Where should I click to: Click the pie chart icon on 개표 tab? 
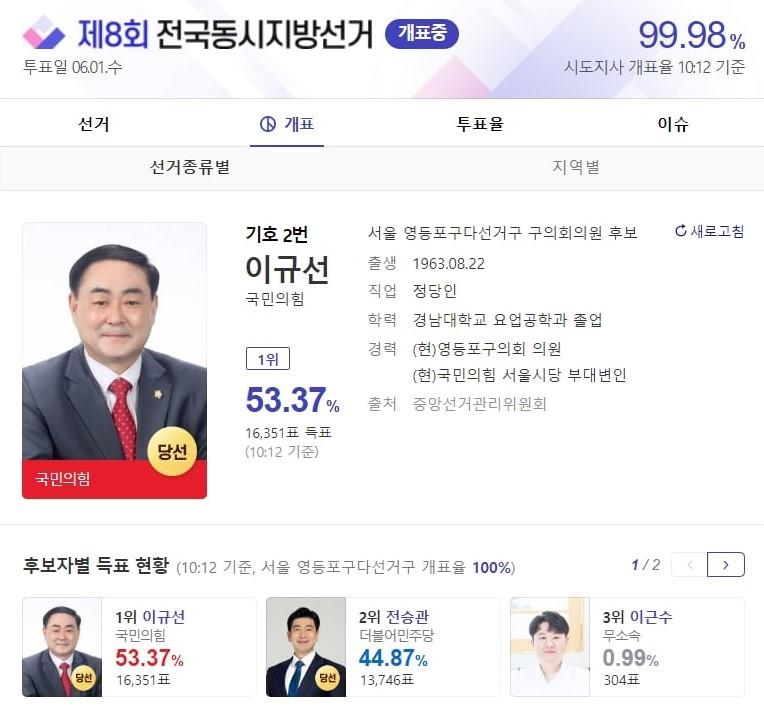coord(267,124)
